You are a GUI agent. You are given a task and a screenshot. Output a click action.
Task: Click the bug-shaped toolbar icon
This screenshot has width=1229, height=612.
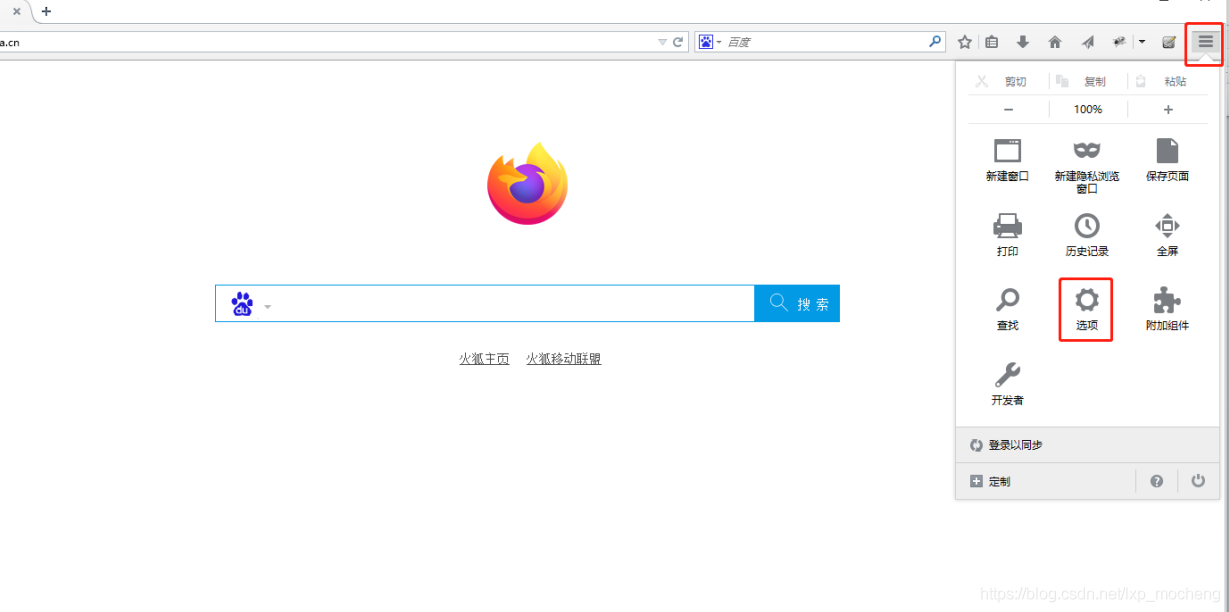1119,42
